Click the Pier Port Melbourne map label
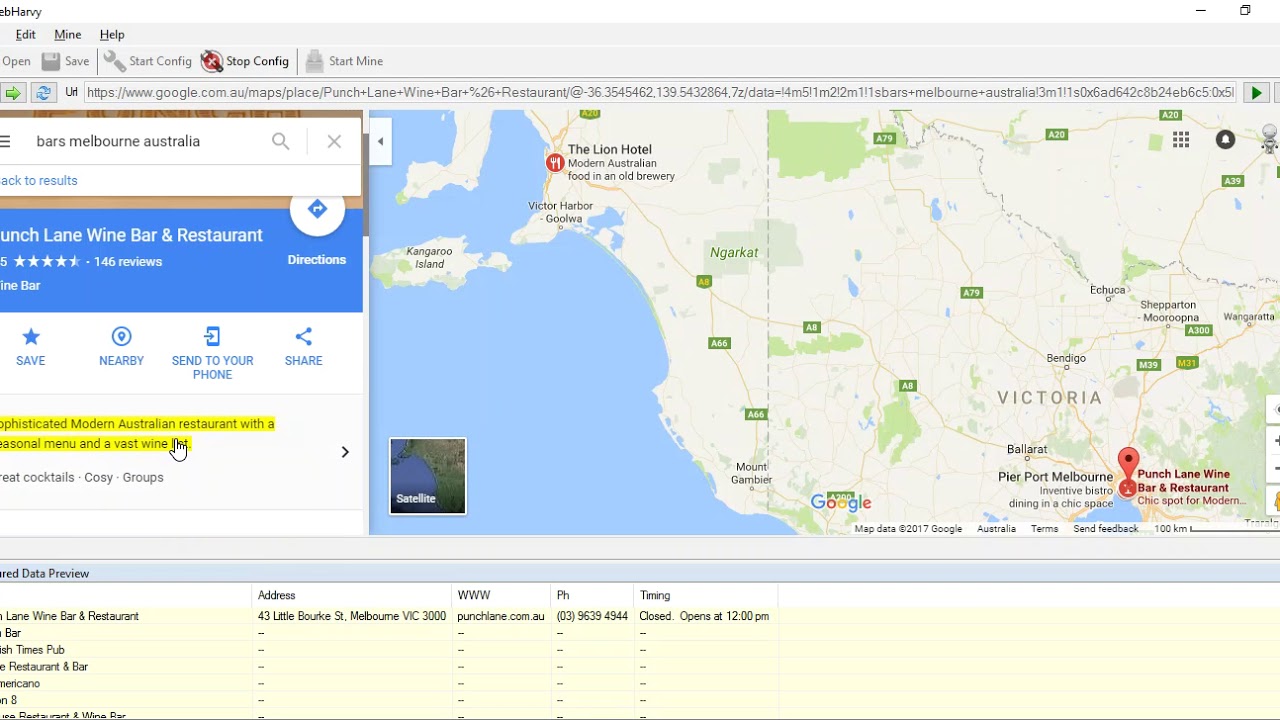 (x=1055, y=477)
